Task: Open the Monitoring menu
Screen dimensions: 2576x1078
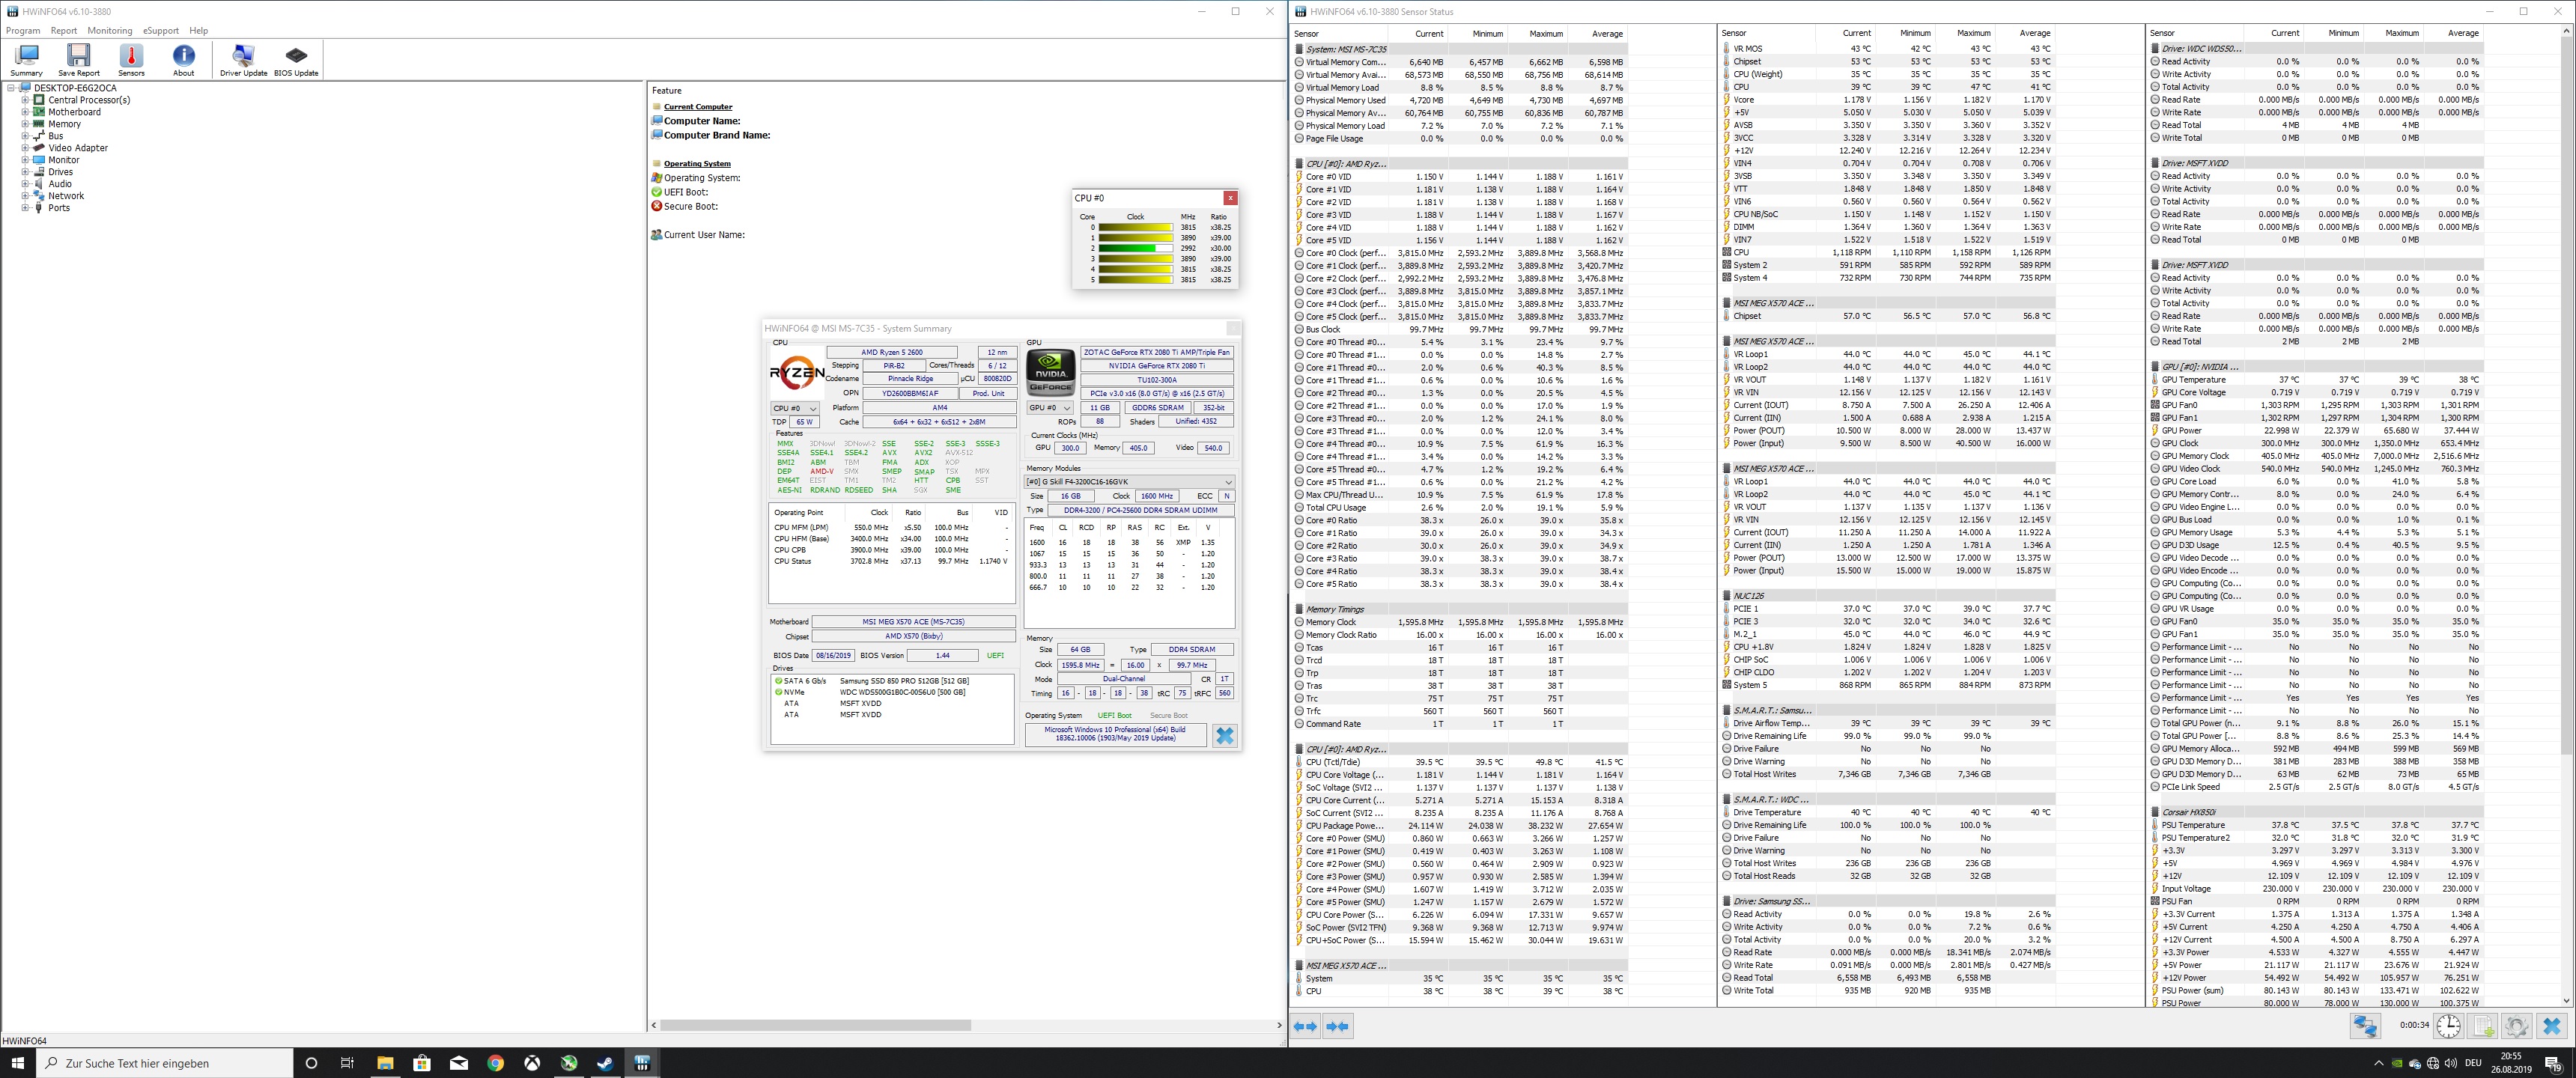Action: coord(109,31)
